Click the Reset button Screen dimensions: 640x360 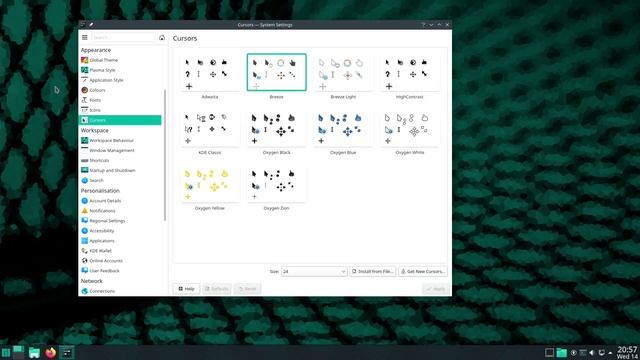click(248, 289)
